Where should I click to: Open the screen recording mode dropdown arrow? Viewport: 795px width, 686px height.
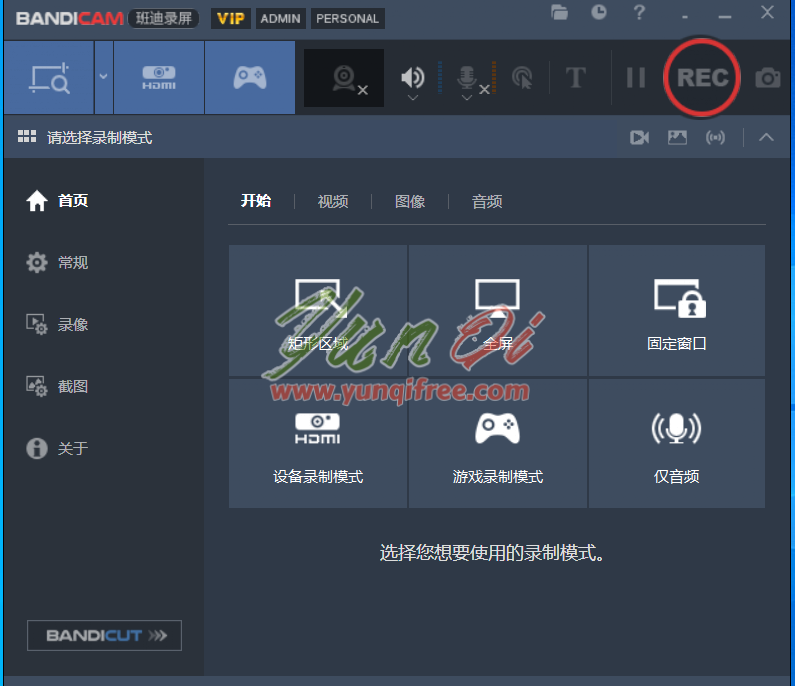tap(103, 78)
